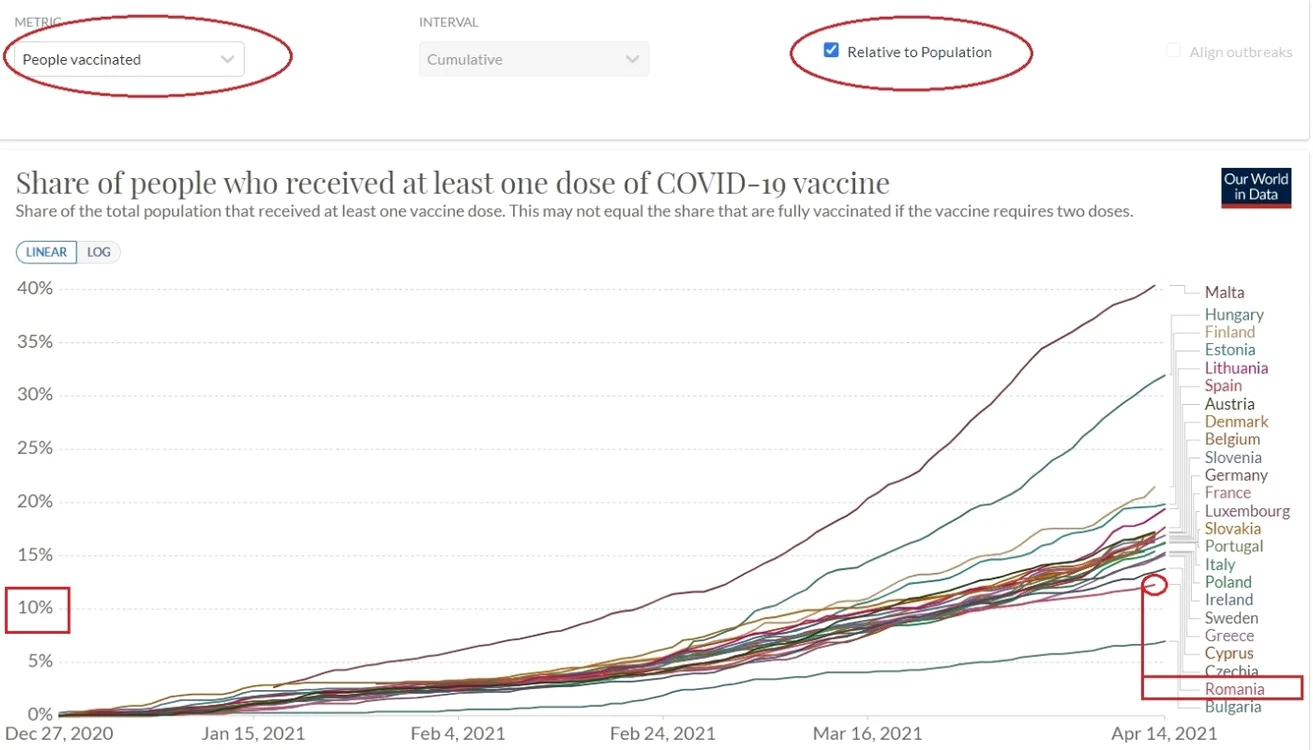1313x750 pixels.
Task: Expand the Cumulative interval dropdown
Action: coord(534,59)
